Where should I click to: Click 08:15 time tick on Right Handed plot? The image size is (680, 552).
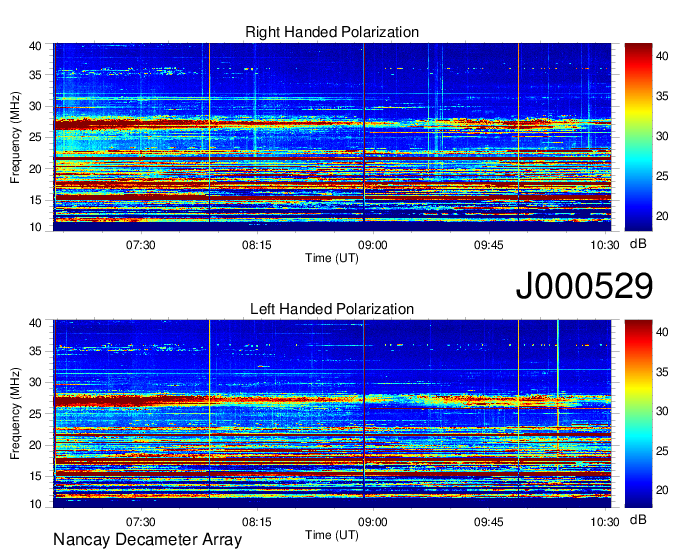point(257,245)
